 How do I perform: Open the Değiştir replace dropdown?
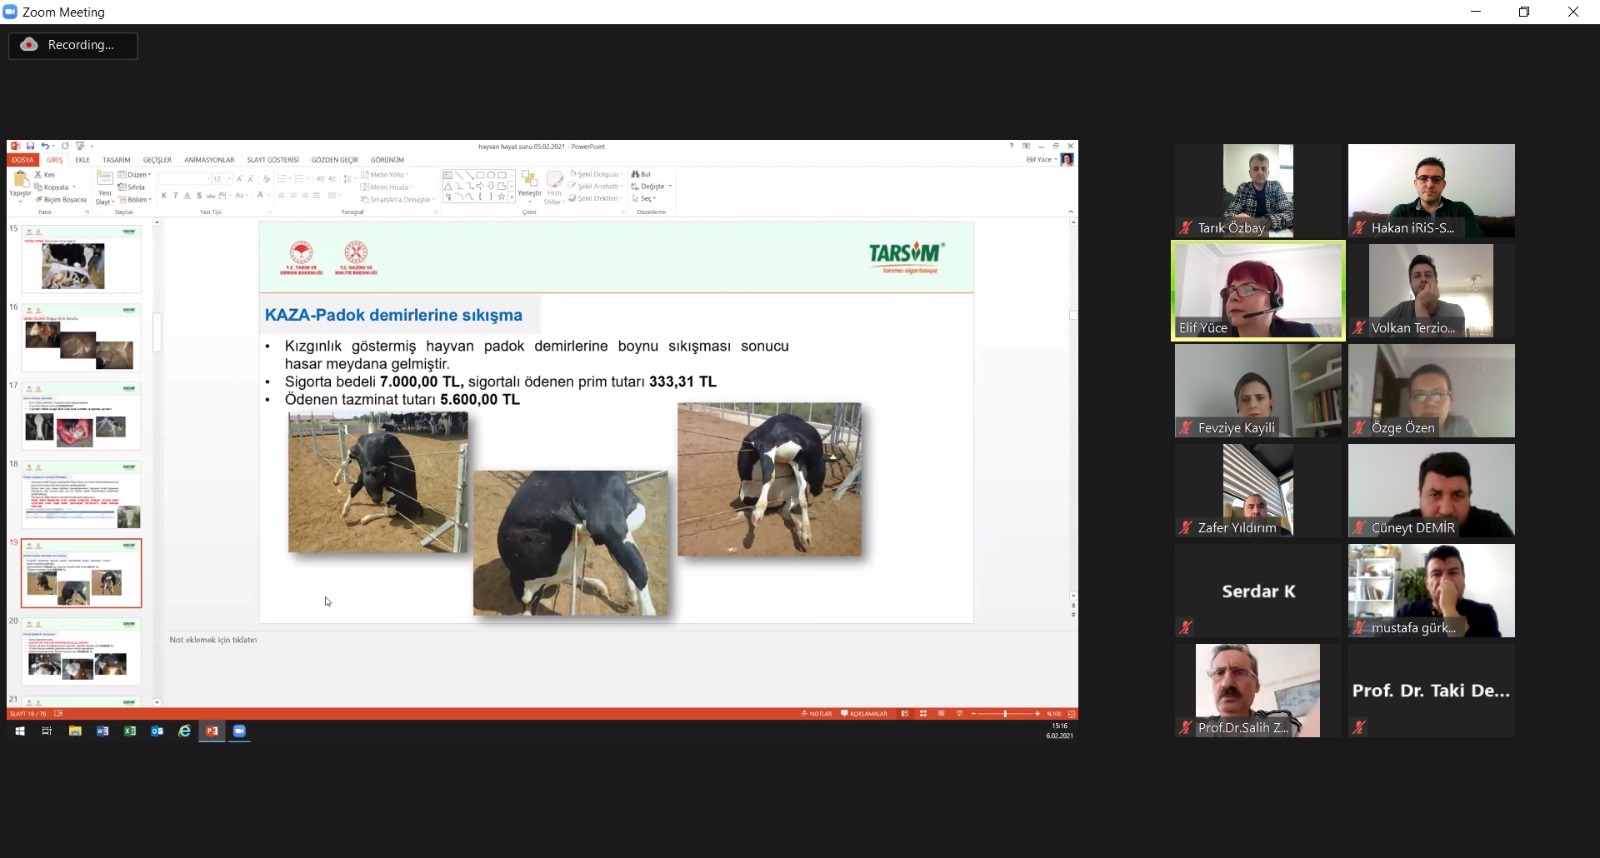click(652, 186)
